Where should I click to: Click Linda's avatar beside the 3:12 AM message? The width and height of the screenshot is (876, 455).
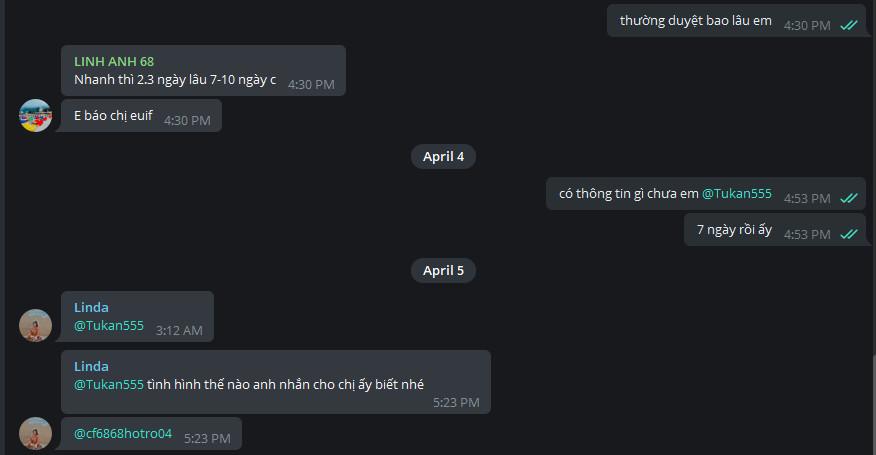tap(36, 325)
